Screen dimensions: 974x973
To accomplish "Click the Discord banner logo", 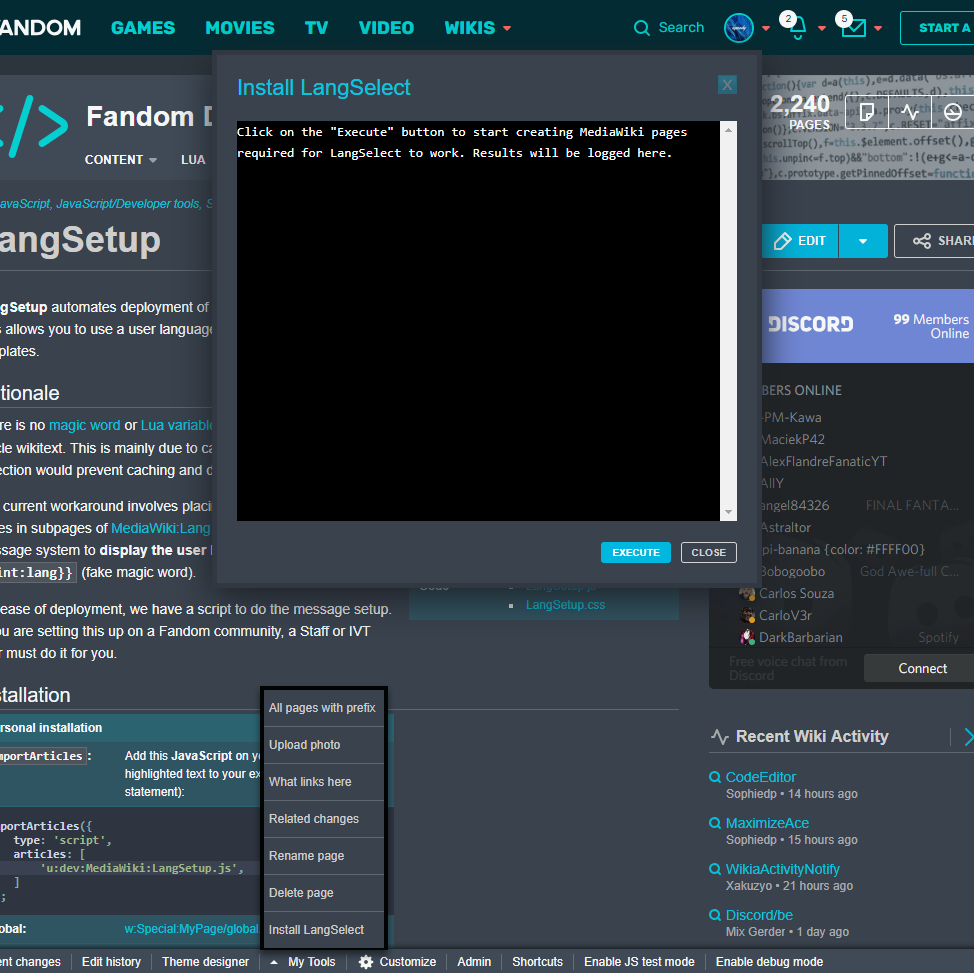I will pos(811,324).
